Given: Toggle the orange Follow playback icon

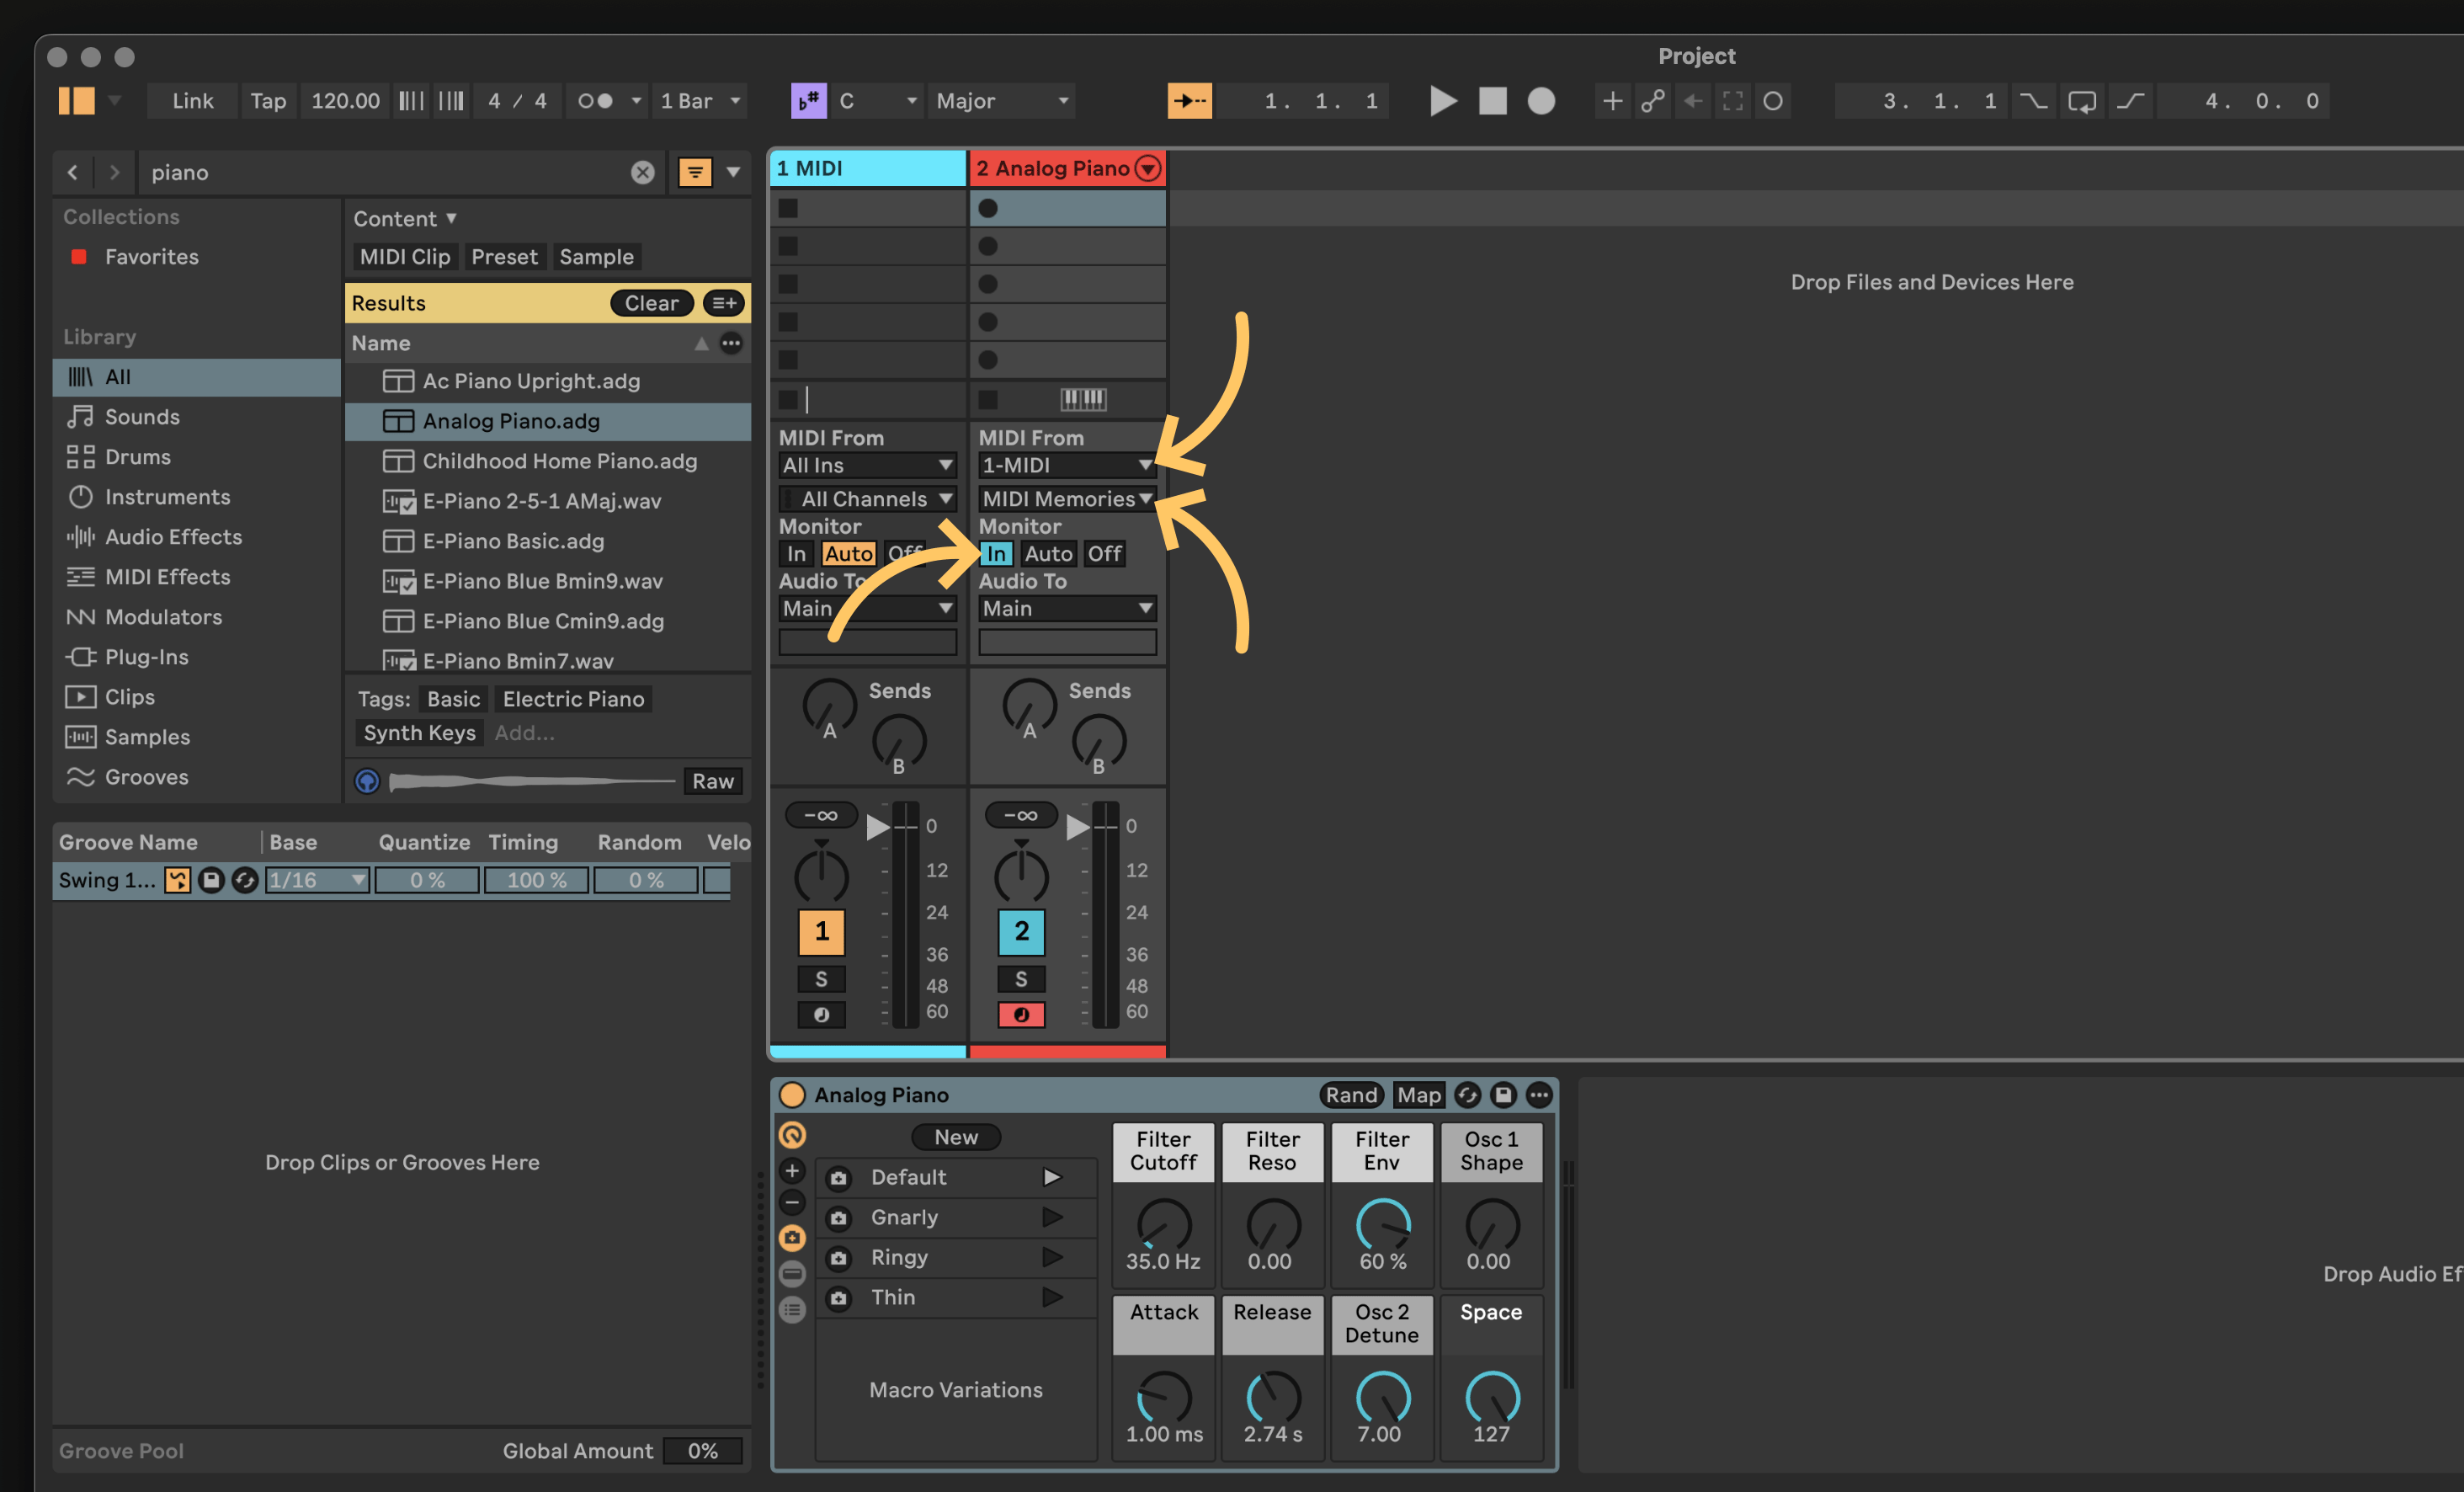Looking at the screenshot, I should pyautogui.click(x=1189, y=101).
